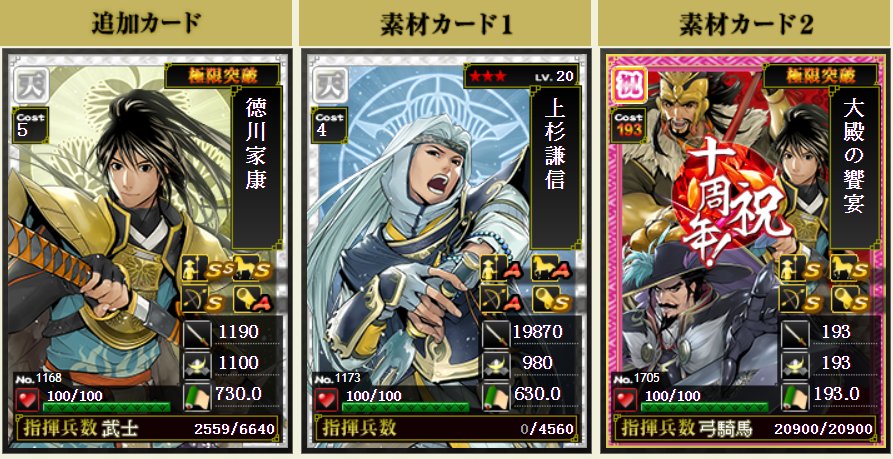This screenshot has width=893, height=459.
Task: Click the heart HP icon on 上杉謙信 card
Action: tap(326, 399)
